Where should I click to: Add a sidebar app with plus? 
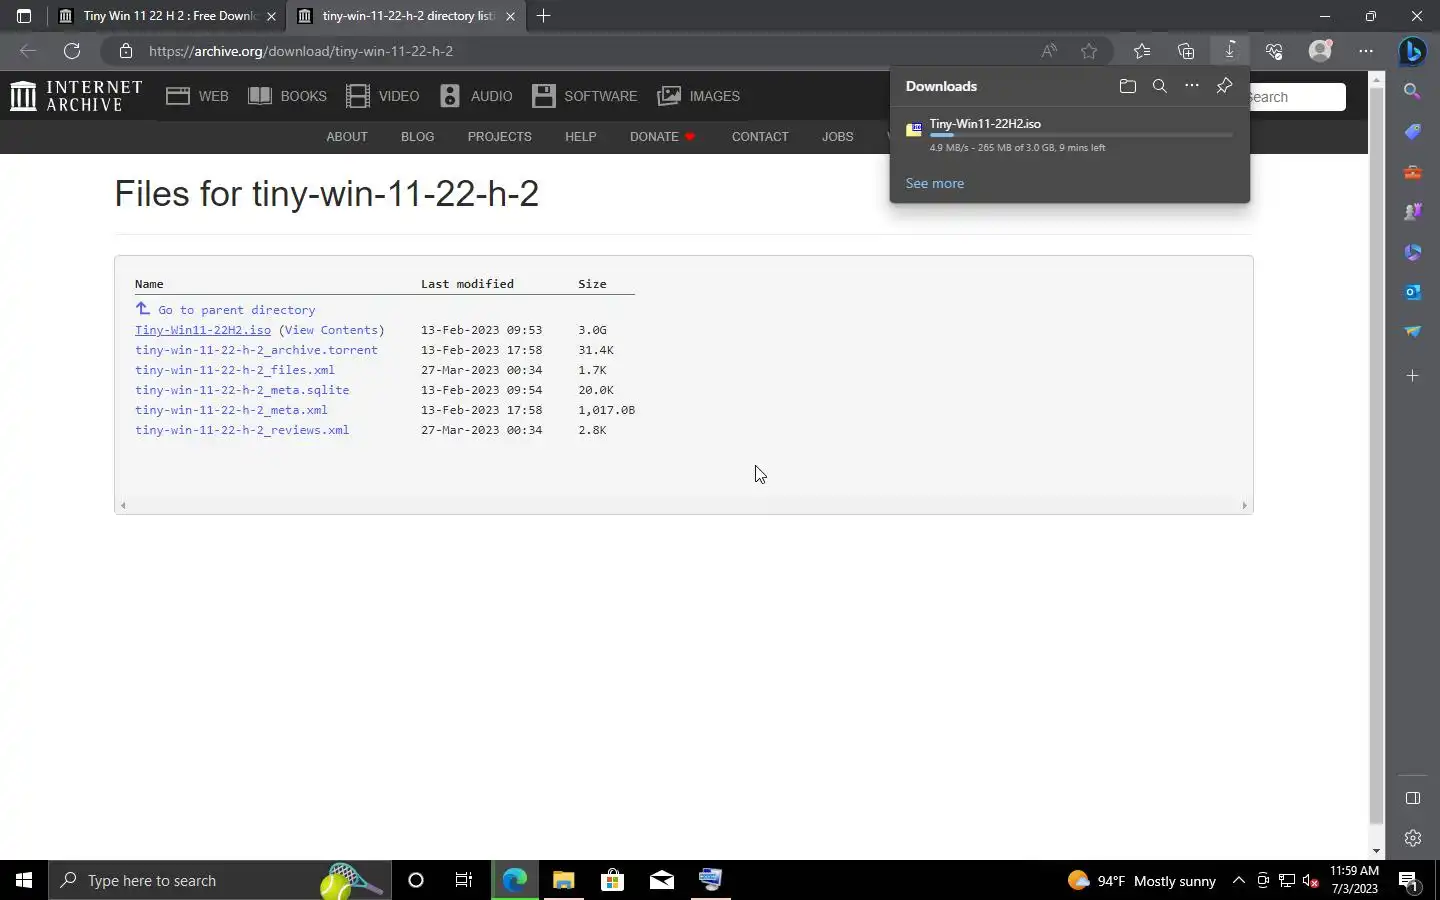1412,376
